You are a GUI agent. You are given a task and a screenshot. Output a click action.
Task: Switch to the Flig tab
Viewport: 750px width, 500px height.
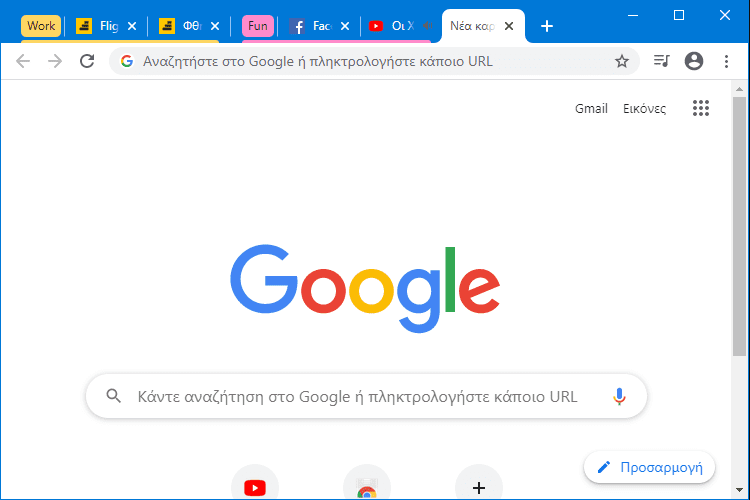[x=99, y=26]
